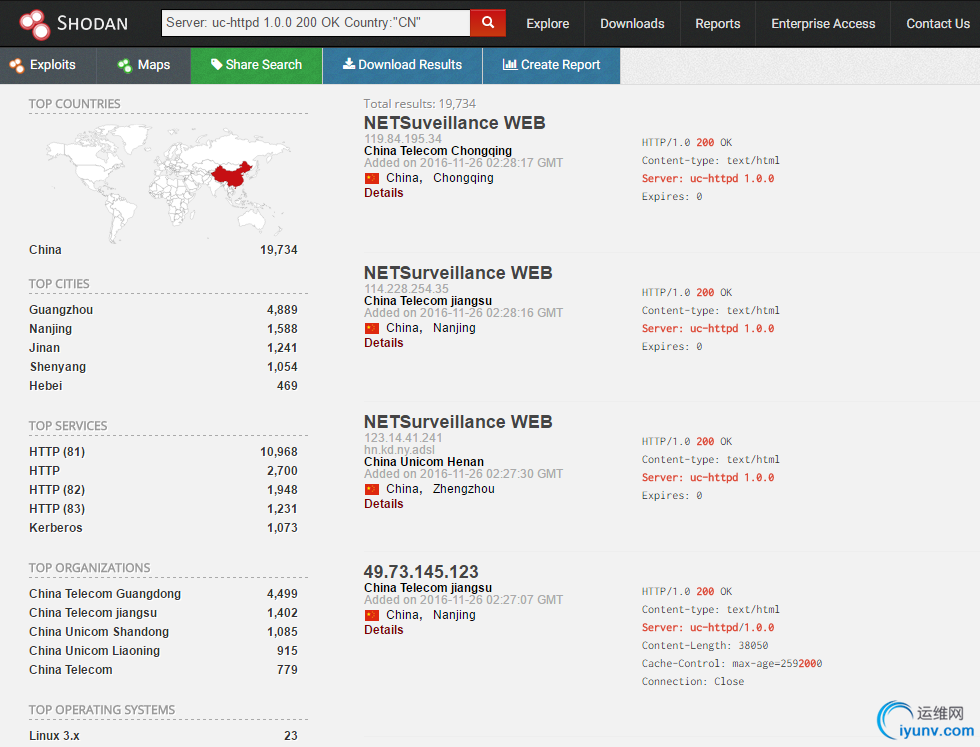This screenshot has width=980, height=747.
Task: Open the Contact Us page
Action: point(938,24)
